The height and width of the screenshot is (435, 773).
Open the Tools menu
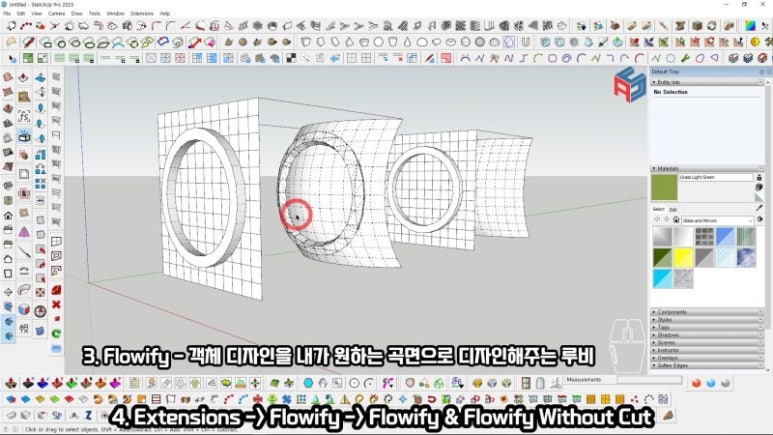click(95, 13)
